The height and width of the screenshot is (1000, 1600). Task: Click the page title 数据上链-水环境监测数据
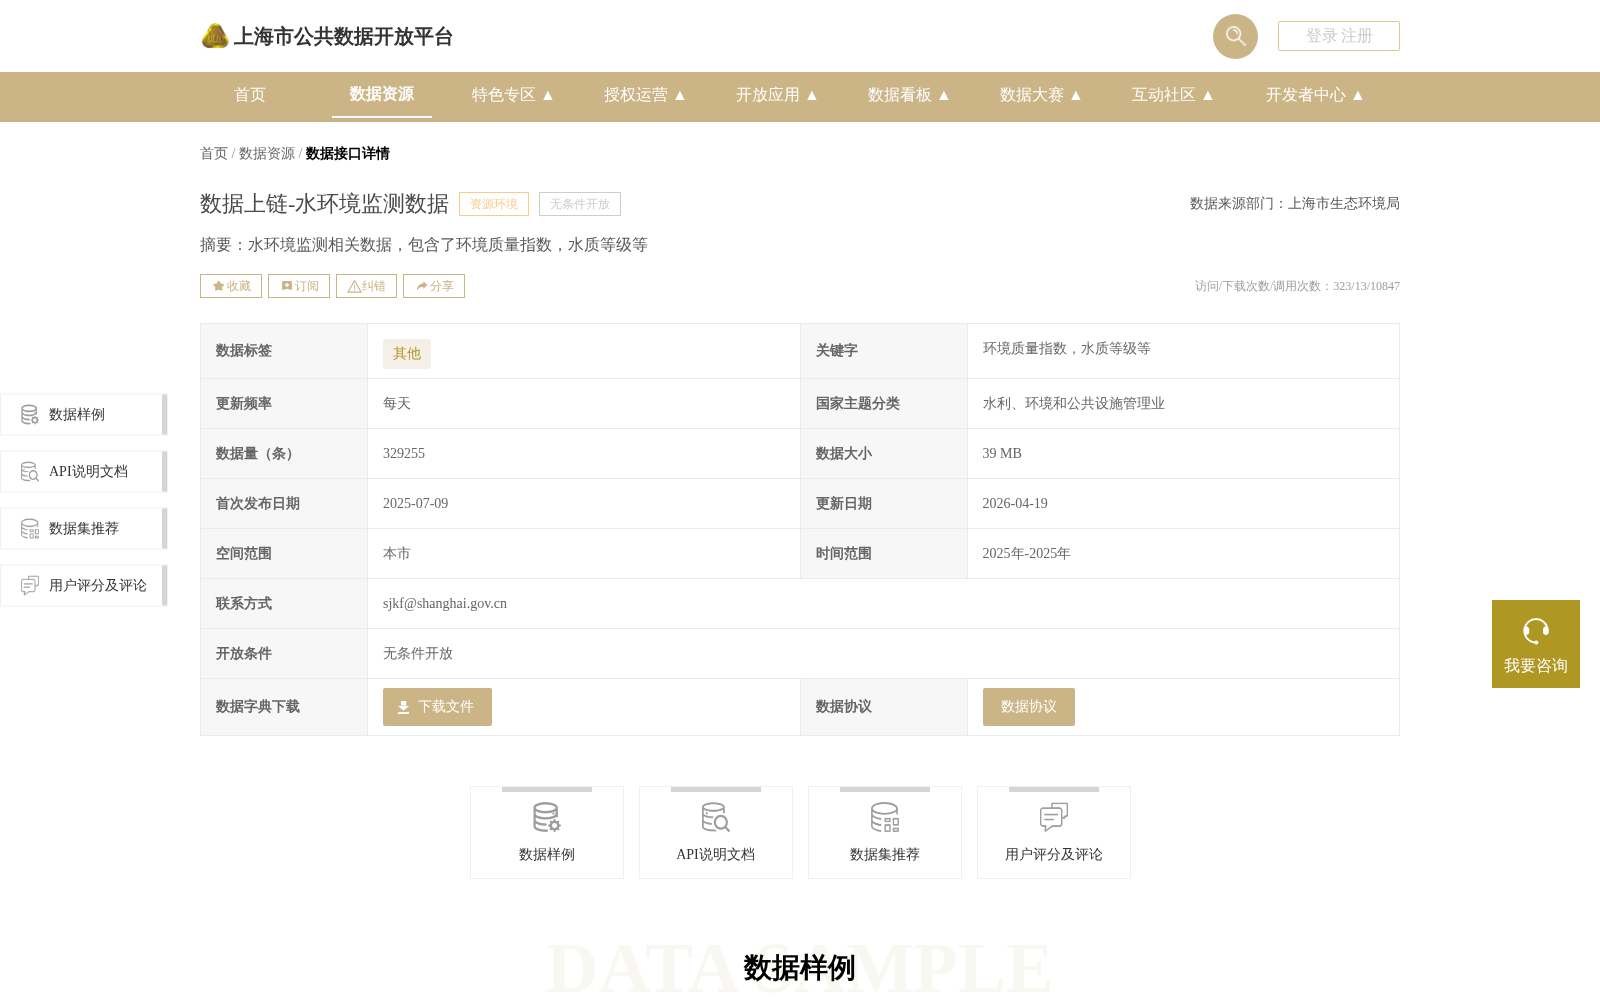coord(324,204)
